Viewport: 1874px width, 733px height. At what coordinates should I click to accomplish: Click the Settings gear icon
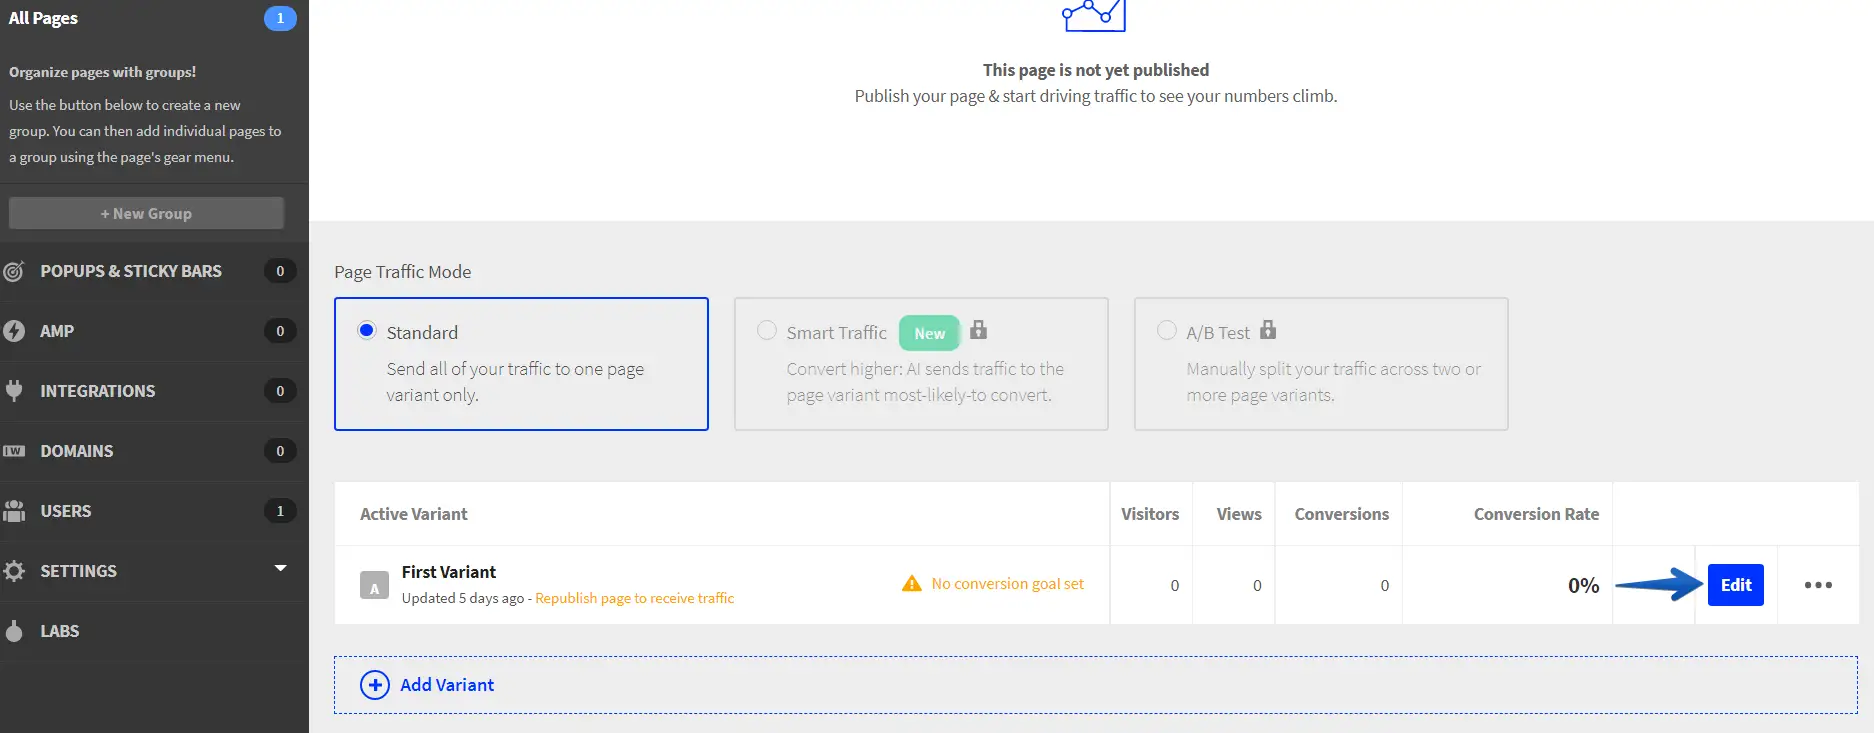point(14,571)
